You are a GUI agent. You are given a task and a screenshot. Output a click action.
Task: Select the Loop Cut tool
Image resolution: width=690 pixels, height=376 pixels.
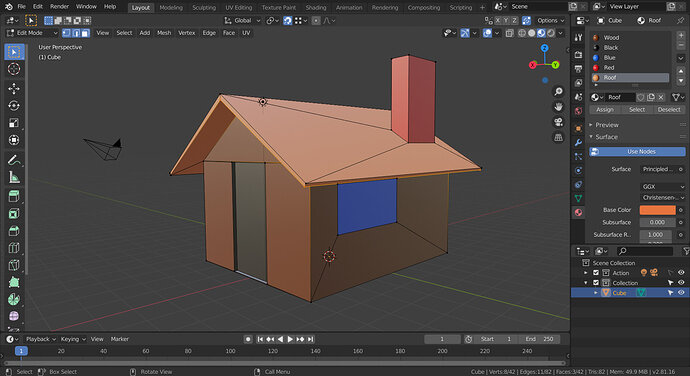pyautogui.click(x=14, y=248)
